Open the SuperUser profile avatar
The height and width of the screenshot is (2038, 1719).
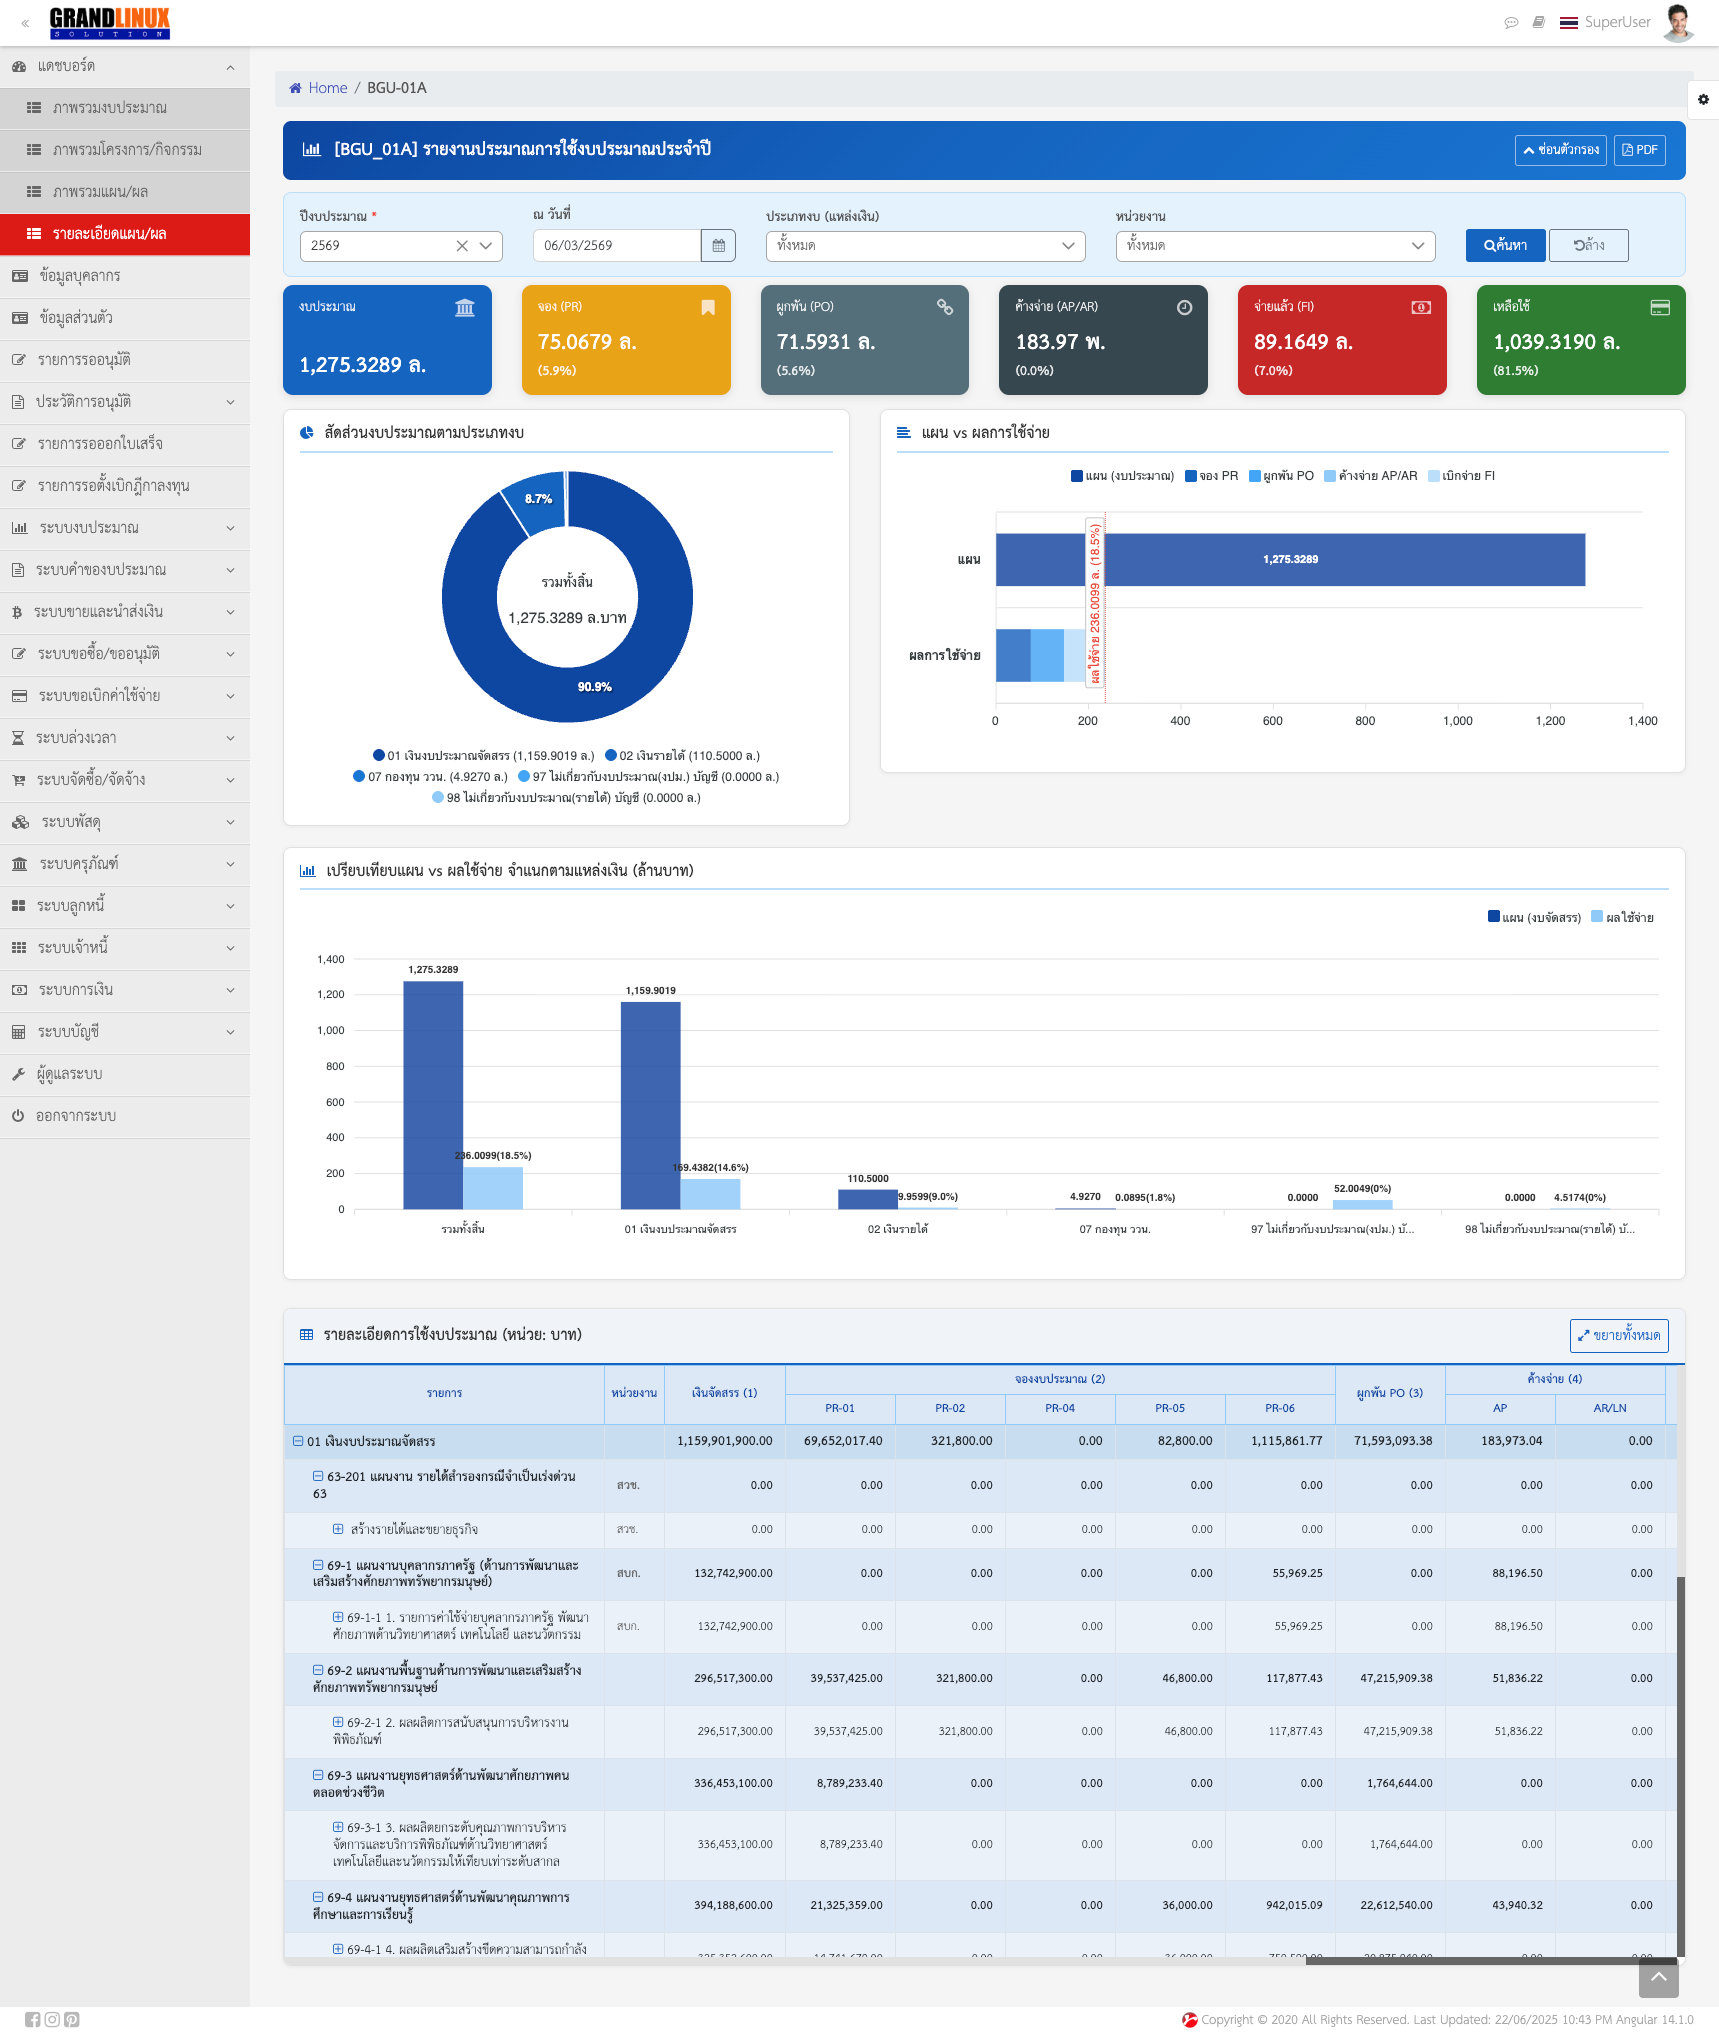pyautogui.click(x=1678, y=22)
